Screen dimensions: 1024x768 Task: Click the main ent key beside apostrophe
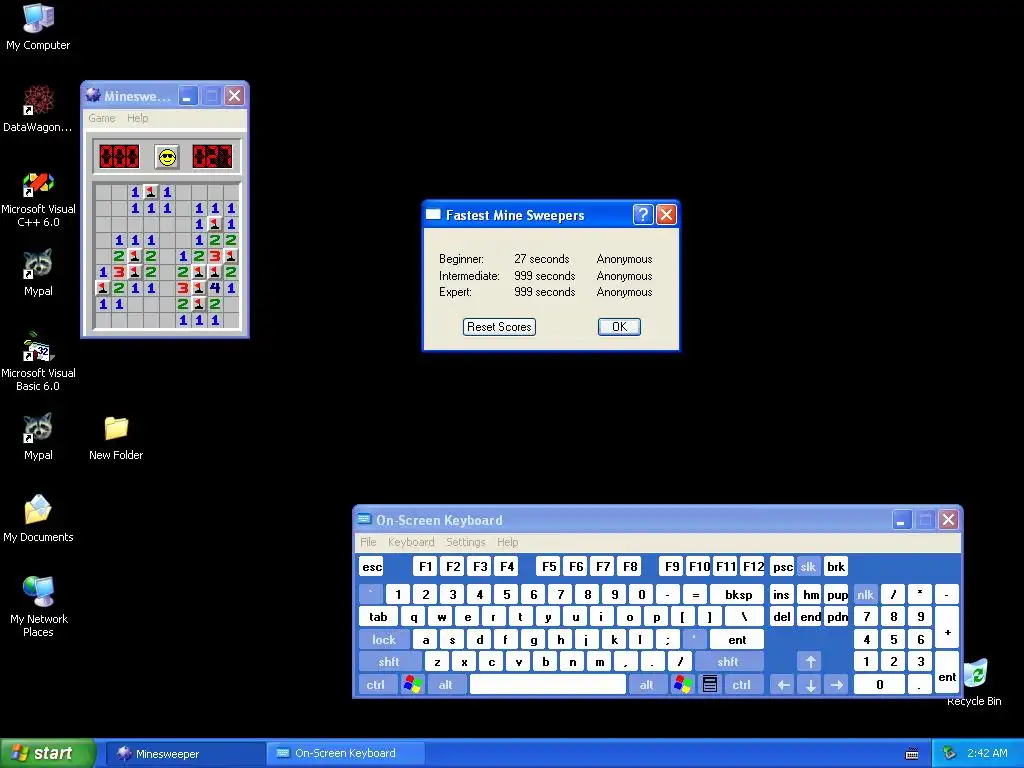[x=737, y=639]
